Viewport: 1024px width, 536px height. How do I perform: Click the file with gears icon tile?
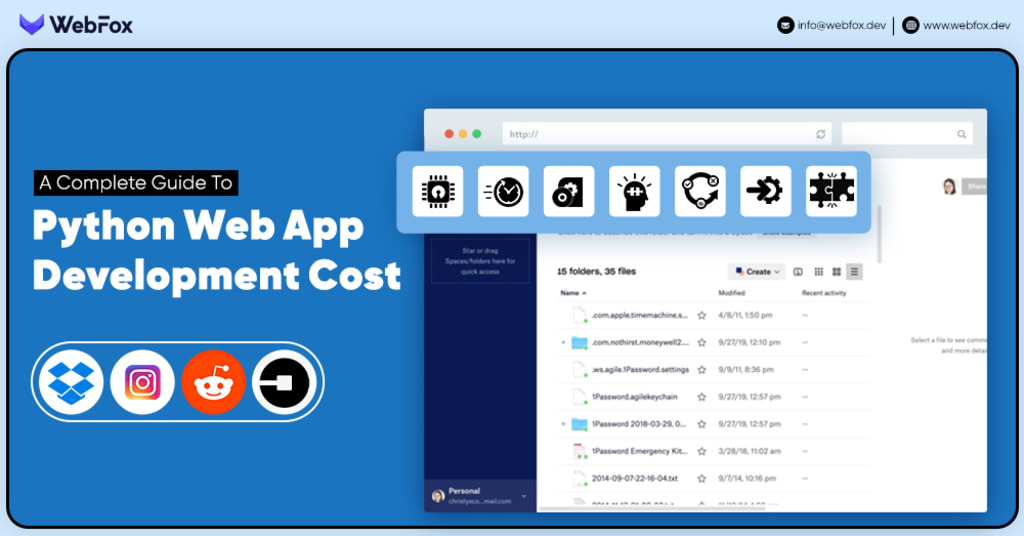point(569,191)
